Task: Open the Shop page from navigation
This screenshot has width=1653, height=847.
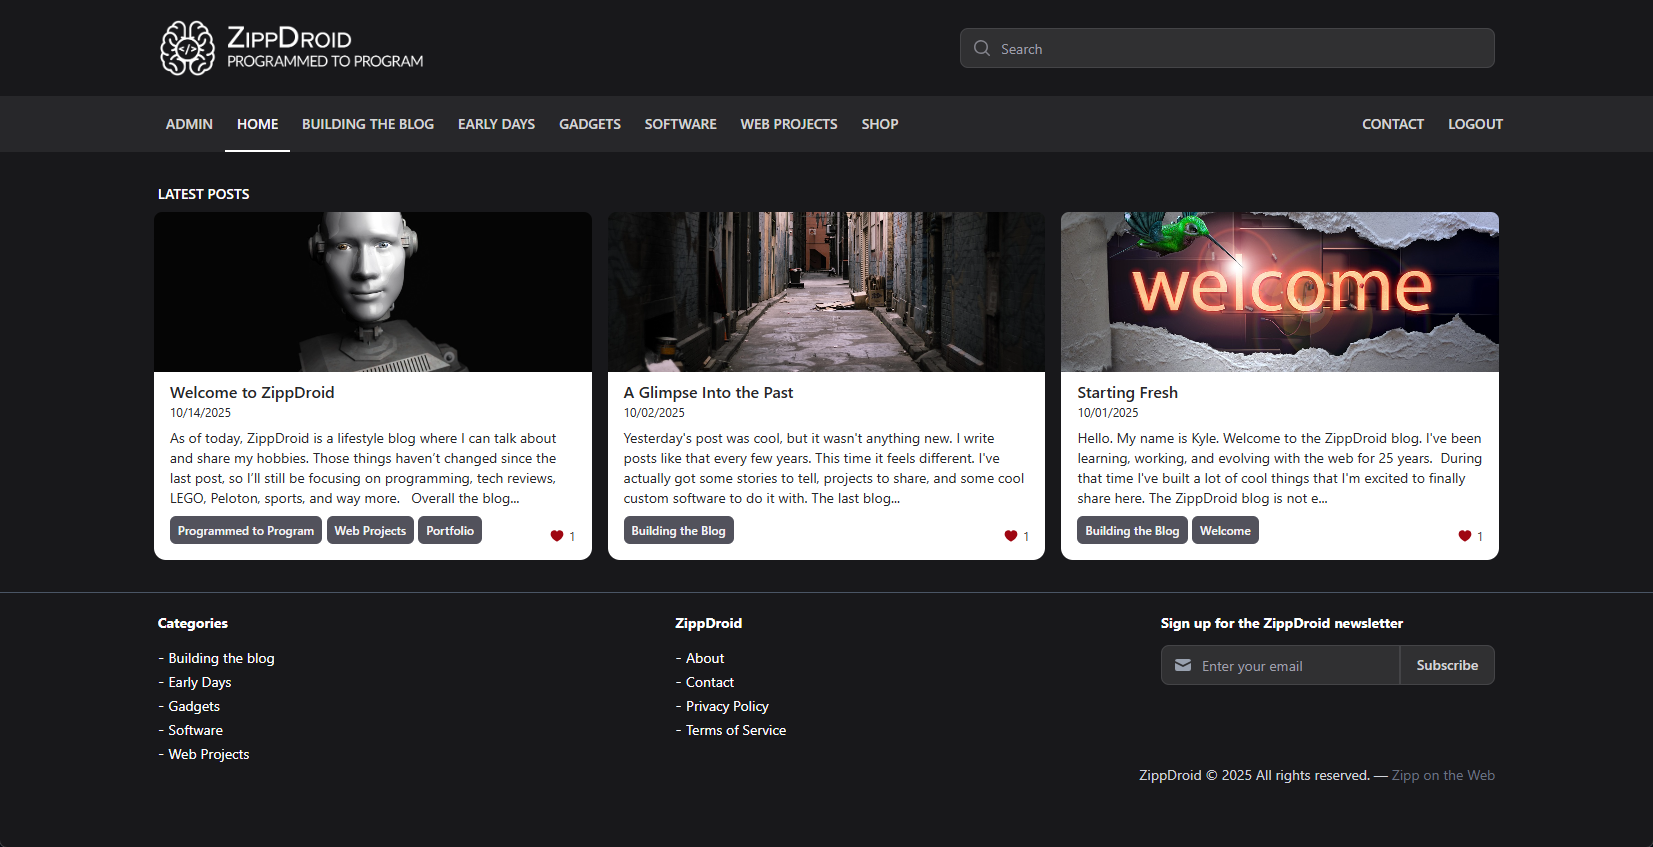Action: click(x=880, y=124)
